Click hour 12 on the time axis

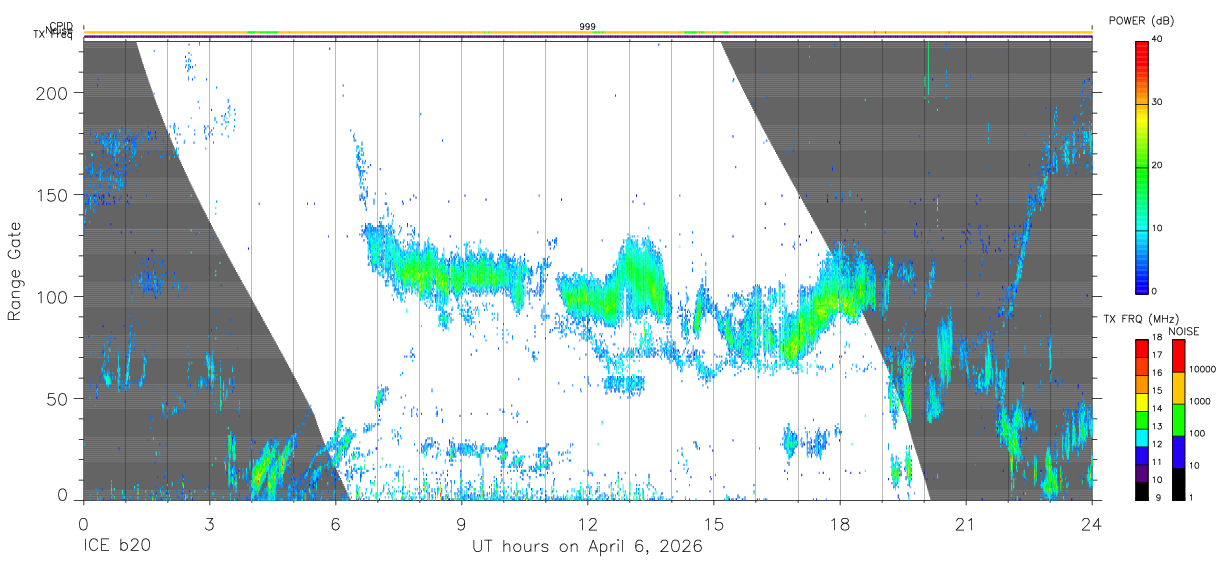[x=588, y=524]
